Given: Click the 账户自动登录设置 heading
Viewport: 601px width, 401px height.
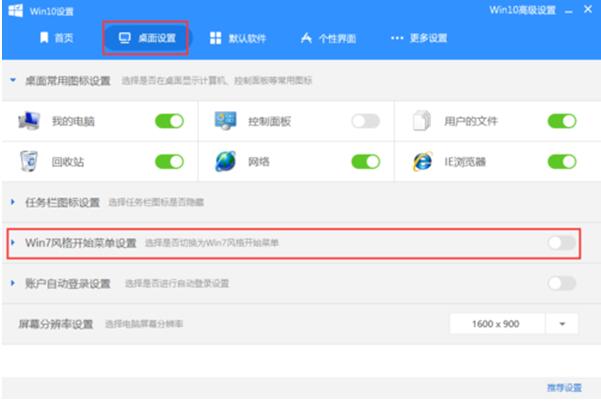Looking at the screenshot, I should pos(68,283).
